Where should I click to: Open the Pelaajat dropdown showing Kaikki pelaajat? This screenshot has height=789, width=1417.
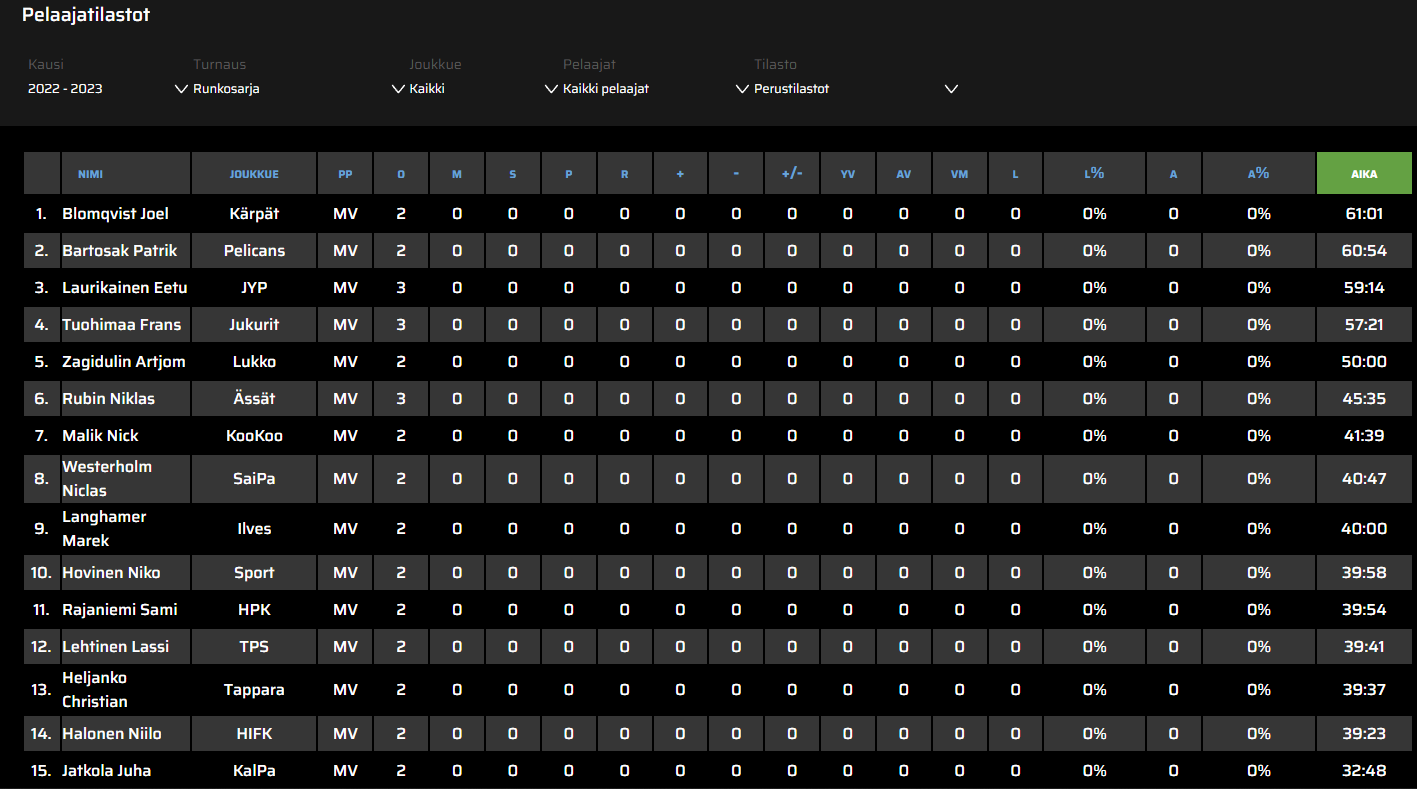pyautogui.click(x=655, y=89)
